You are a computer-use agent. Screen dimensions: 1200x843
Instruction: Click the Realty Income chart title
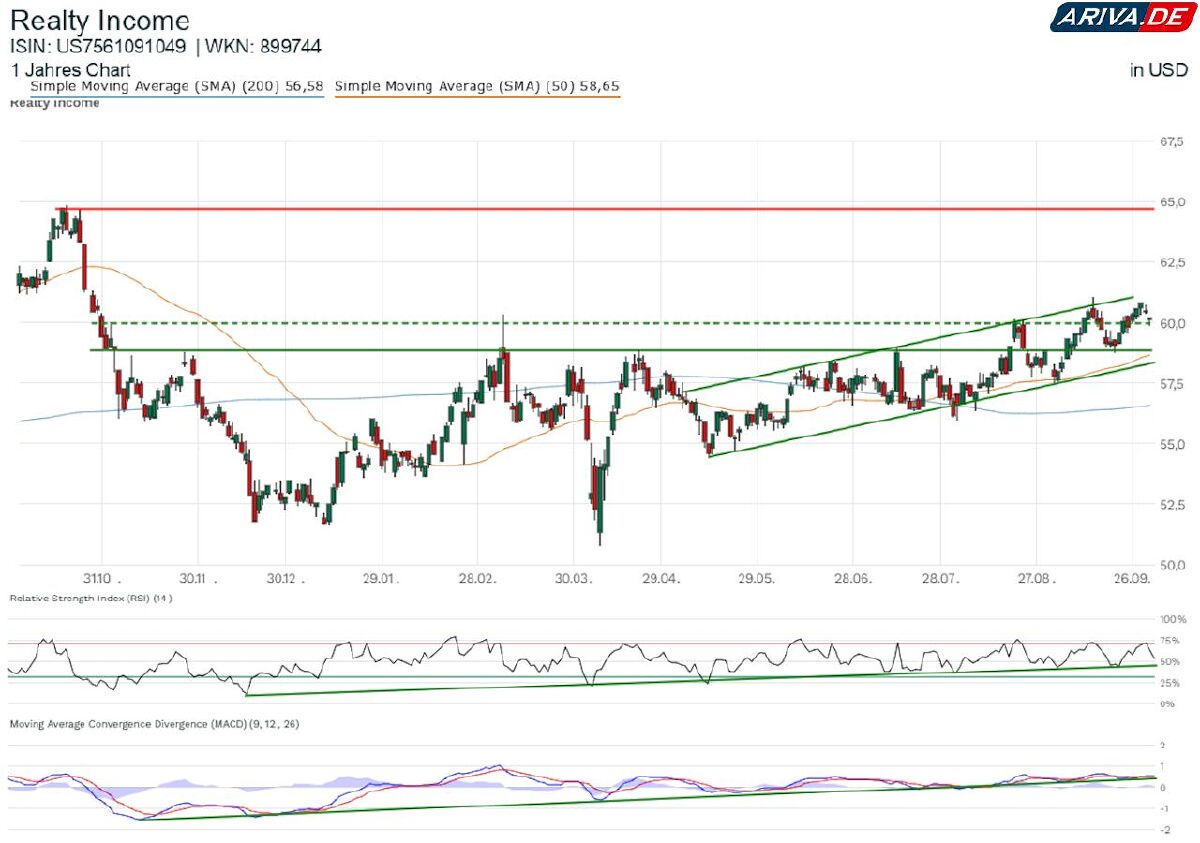99,20
